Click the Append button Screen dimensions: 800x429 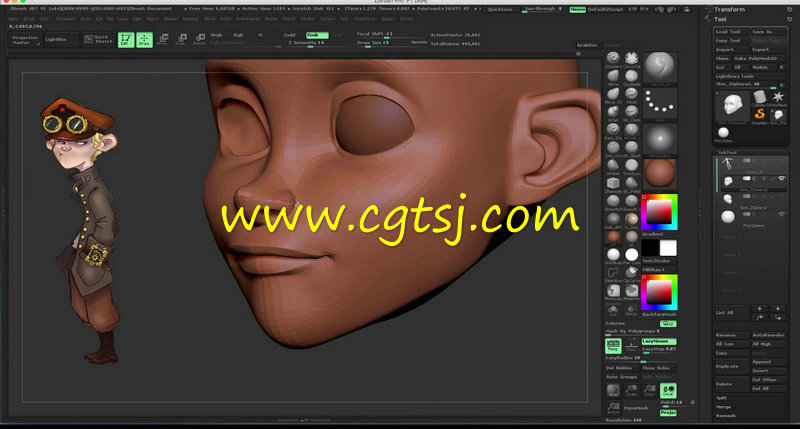point(769,362)
